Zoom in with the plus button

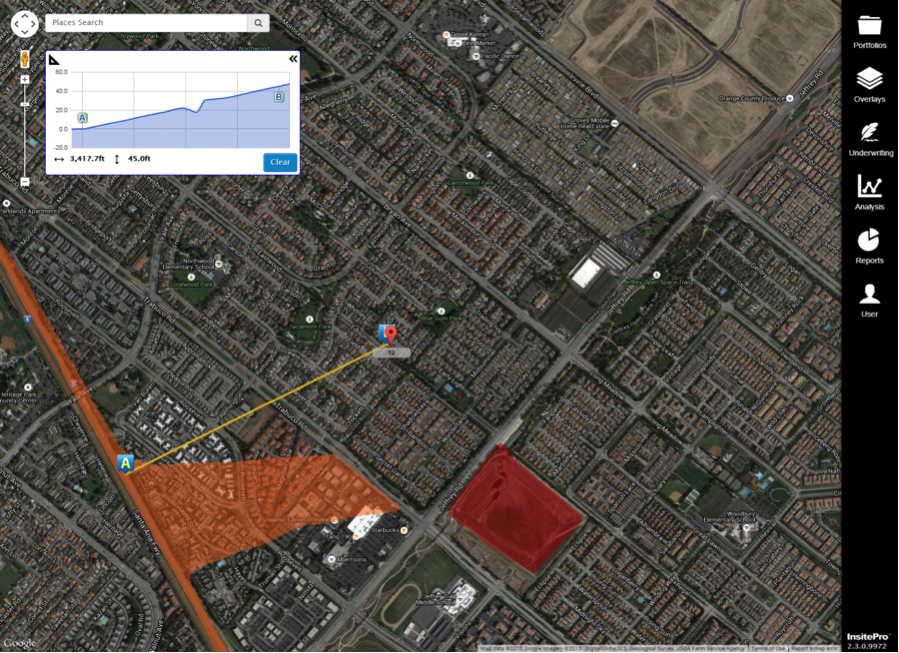25,79
